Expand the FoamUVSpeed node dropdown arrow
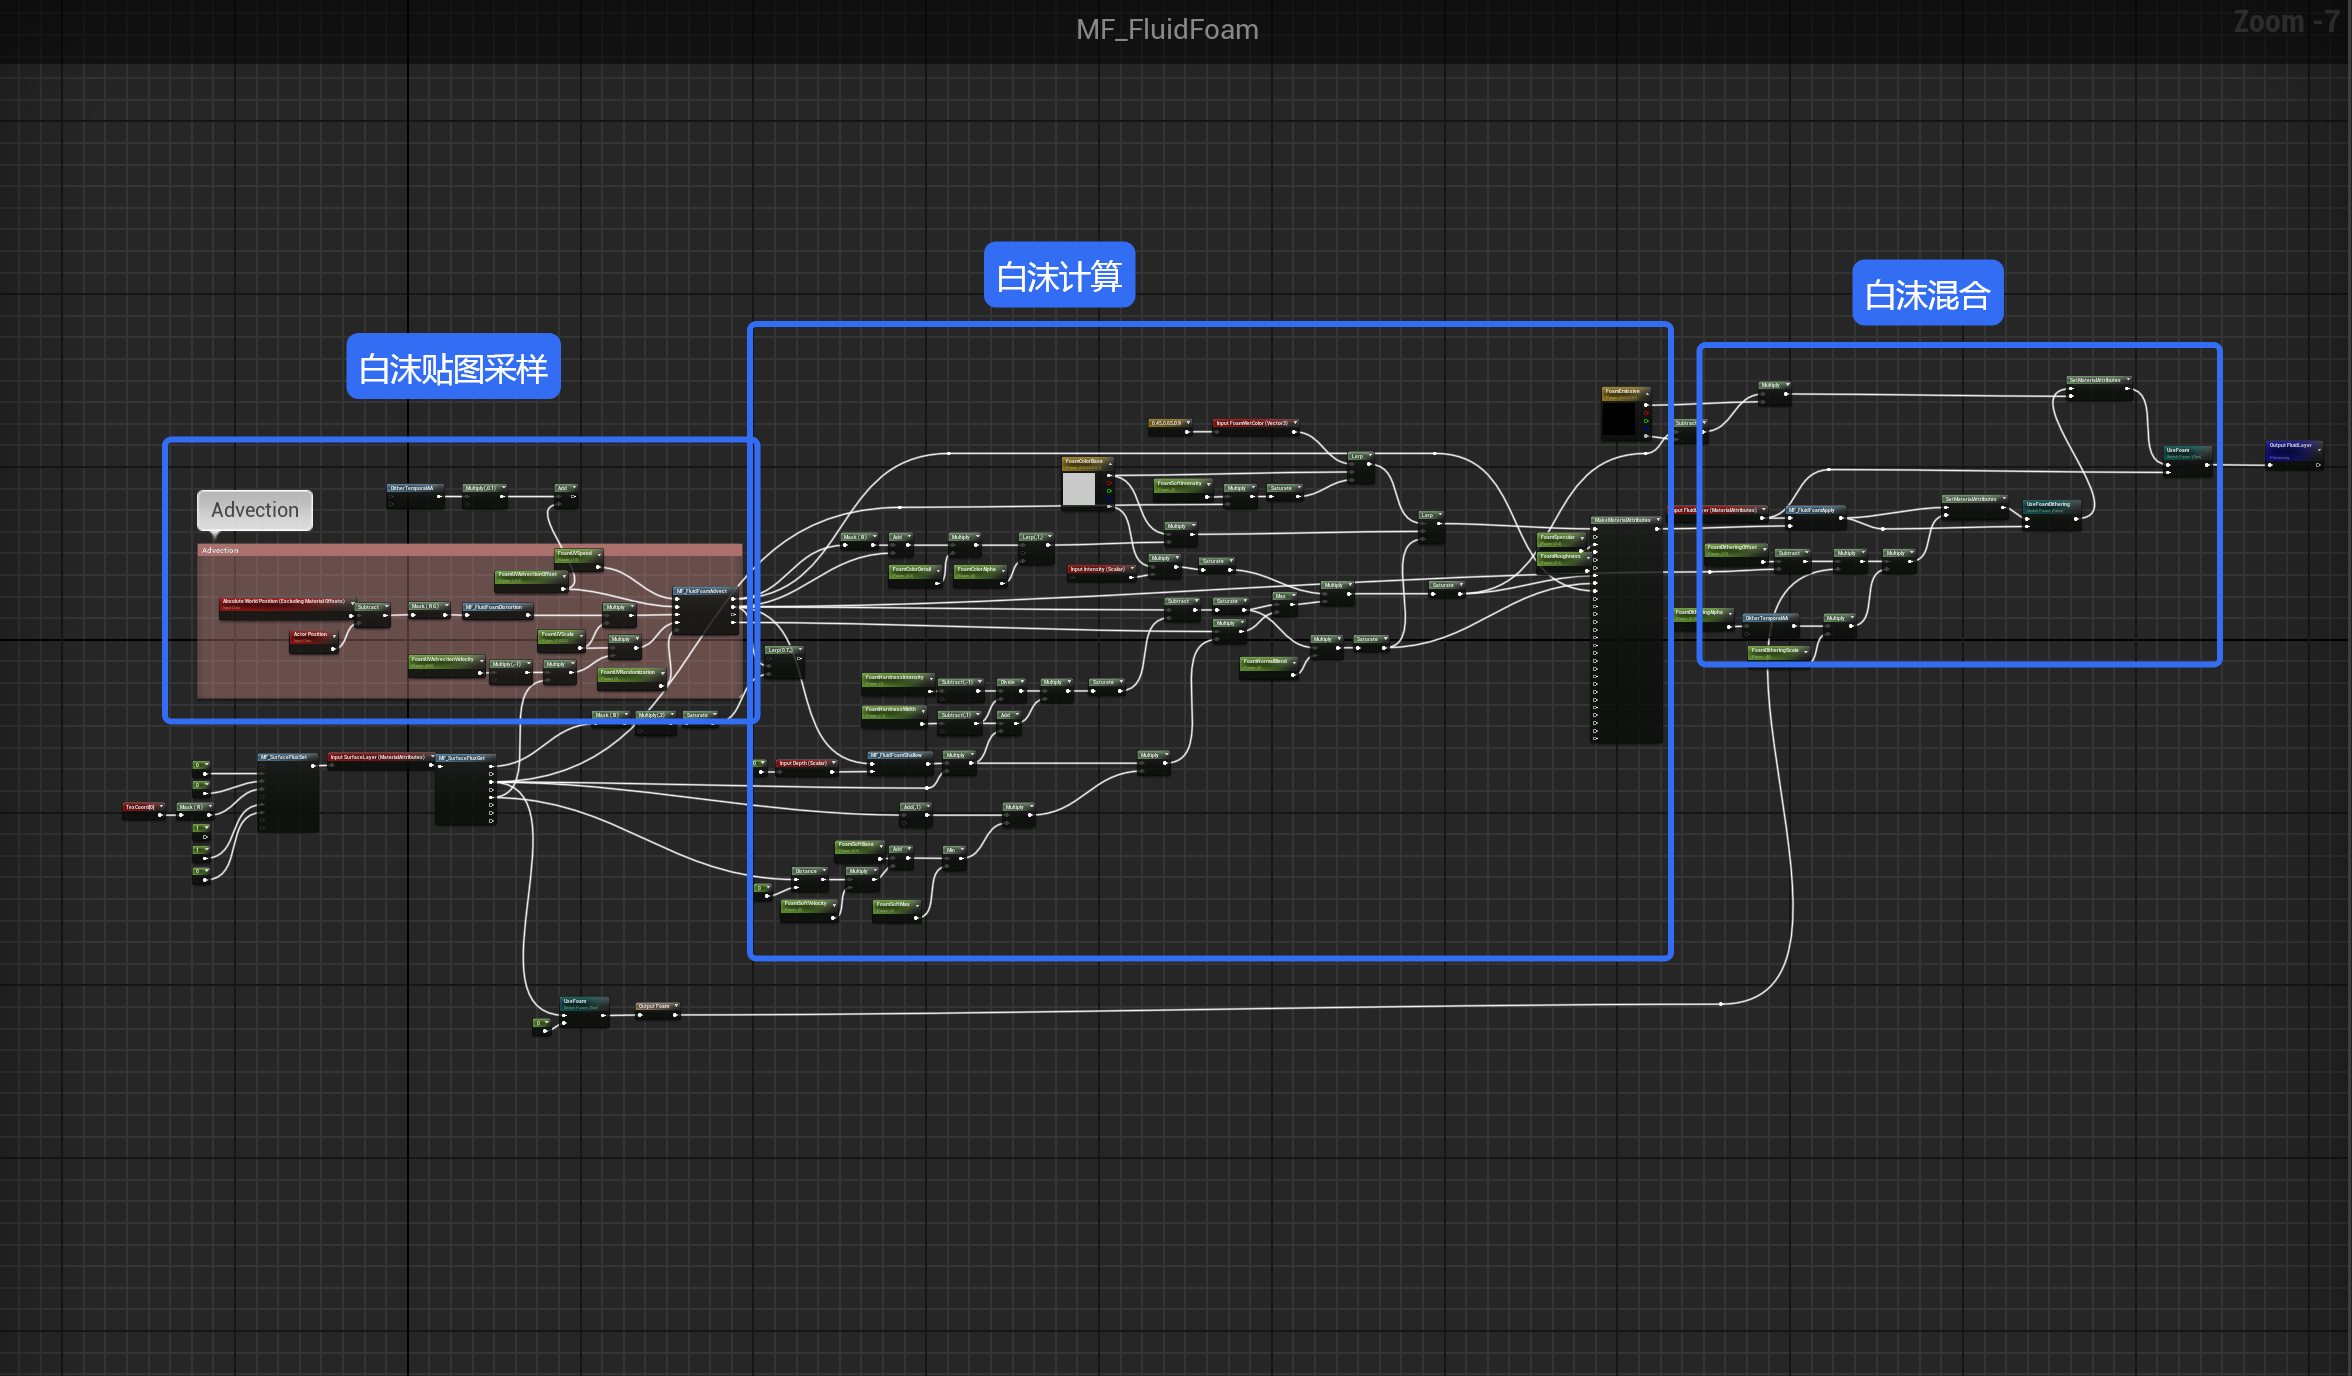Viewport: 2352px width, 1376px height. point(599,553)
